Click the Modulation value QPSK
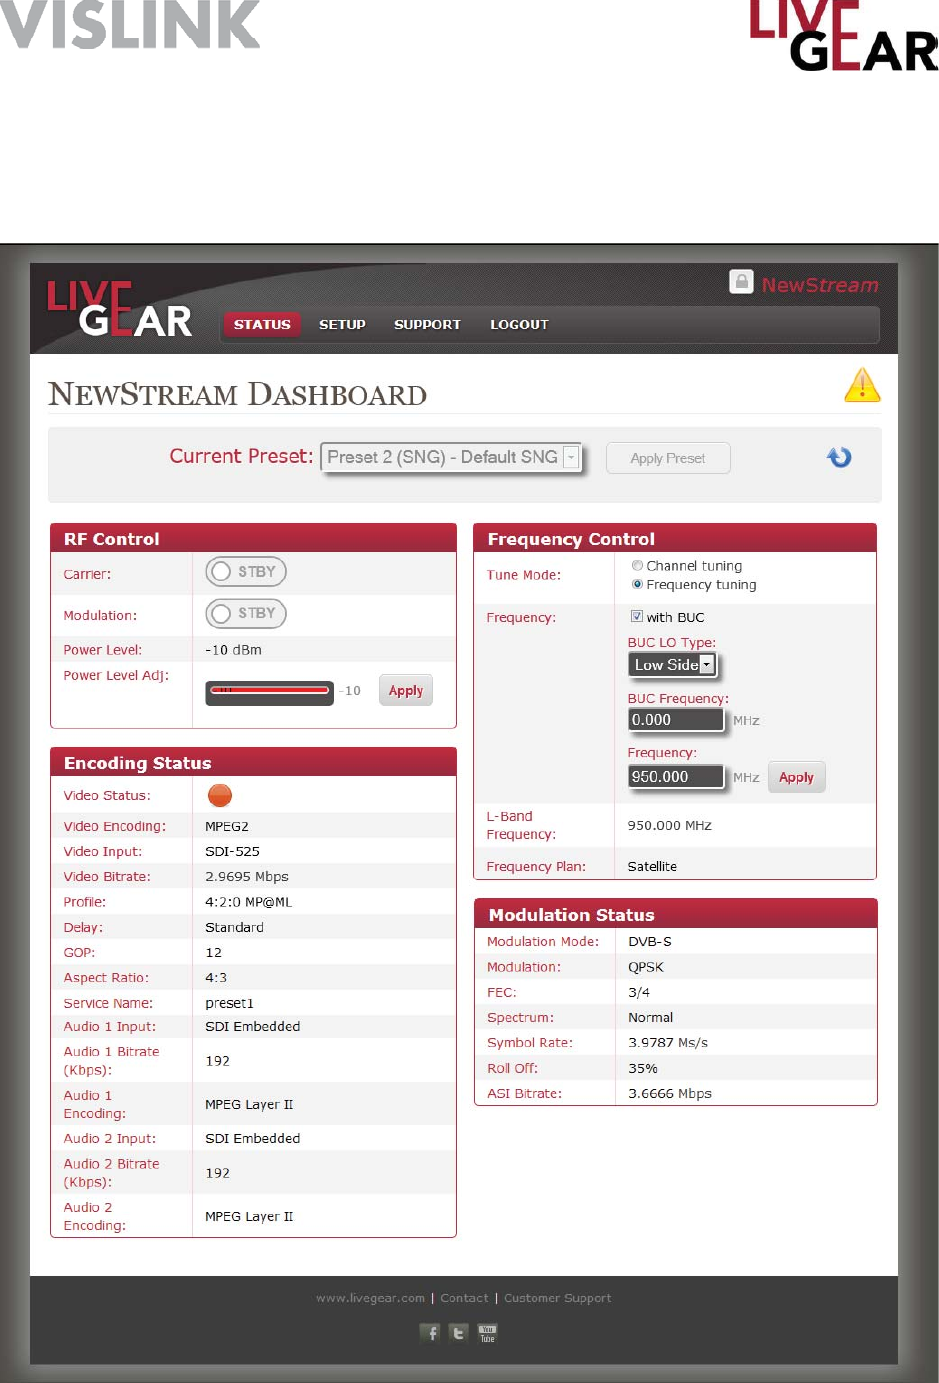Image resolution: width=939 pixels, height=1383 pixels. [646, 967]
